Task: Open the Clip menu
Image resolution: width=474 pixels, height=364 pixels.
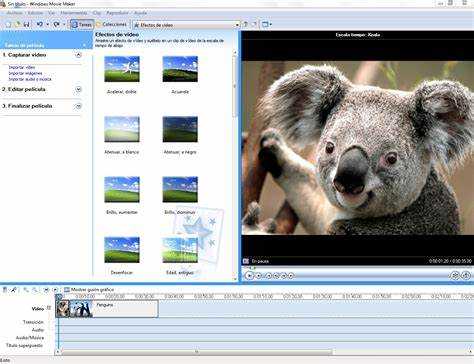Action: (x=97, y=13)
